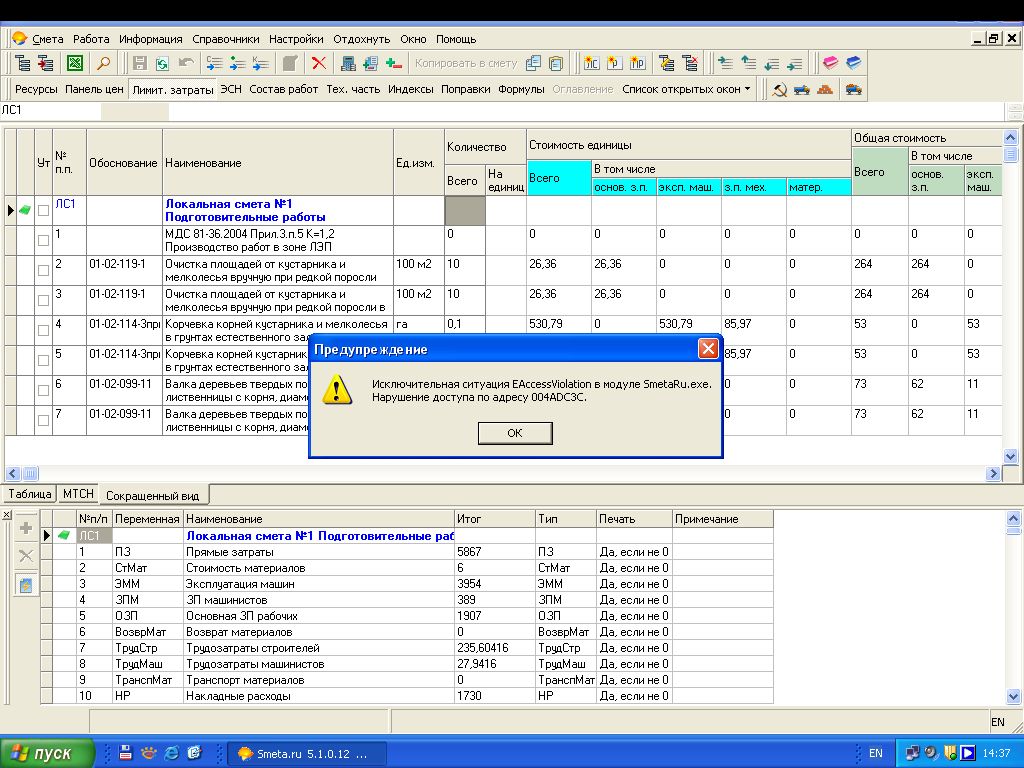The image size is (1024, 768).
Task: Open the calculator icon in toolbar
Action: click(348, 63)
